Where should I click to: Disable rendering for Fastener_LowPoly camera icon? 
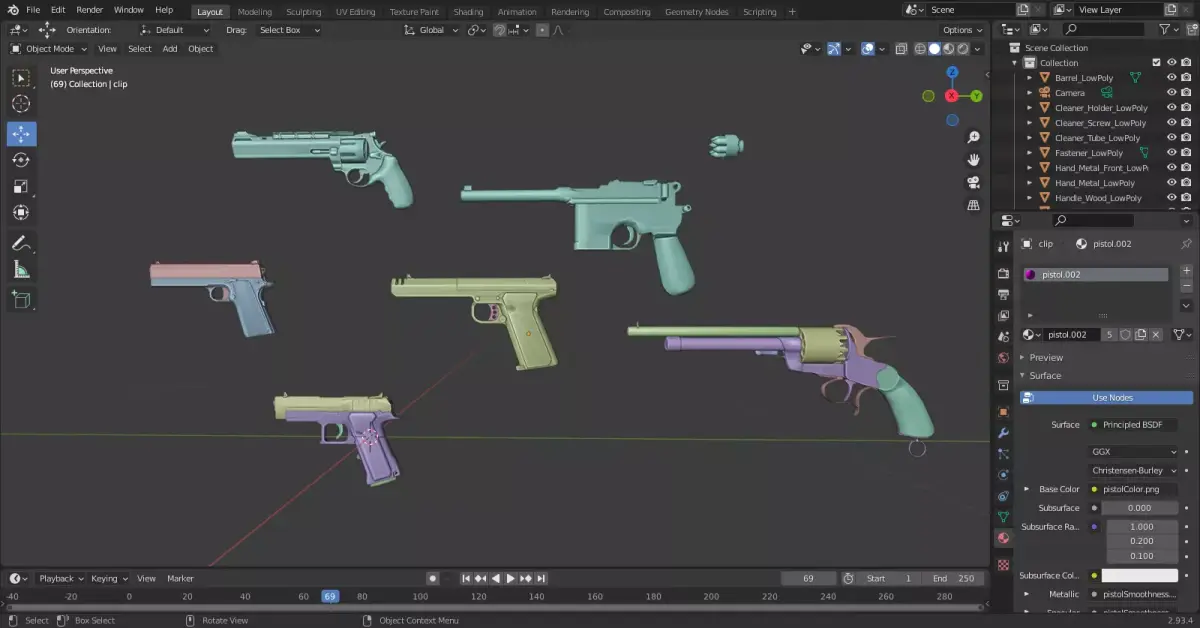click(1186, 153)
